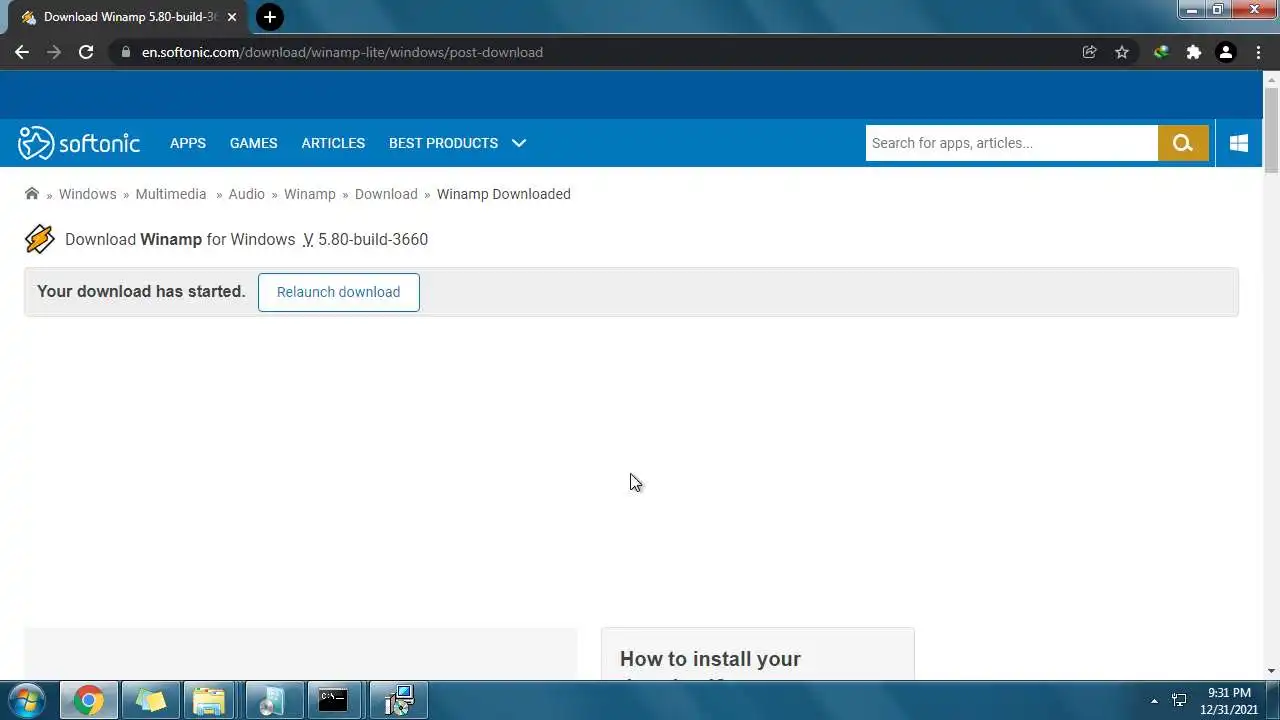
Task: Click the Softonic logo
Action: point(79,143)
